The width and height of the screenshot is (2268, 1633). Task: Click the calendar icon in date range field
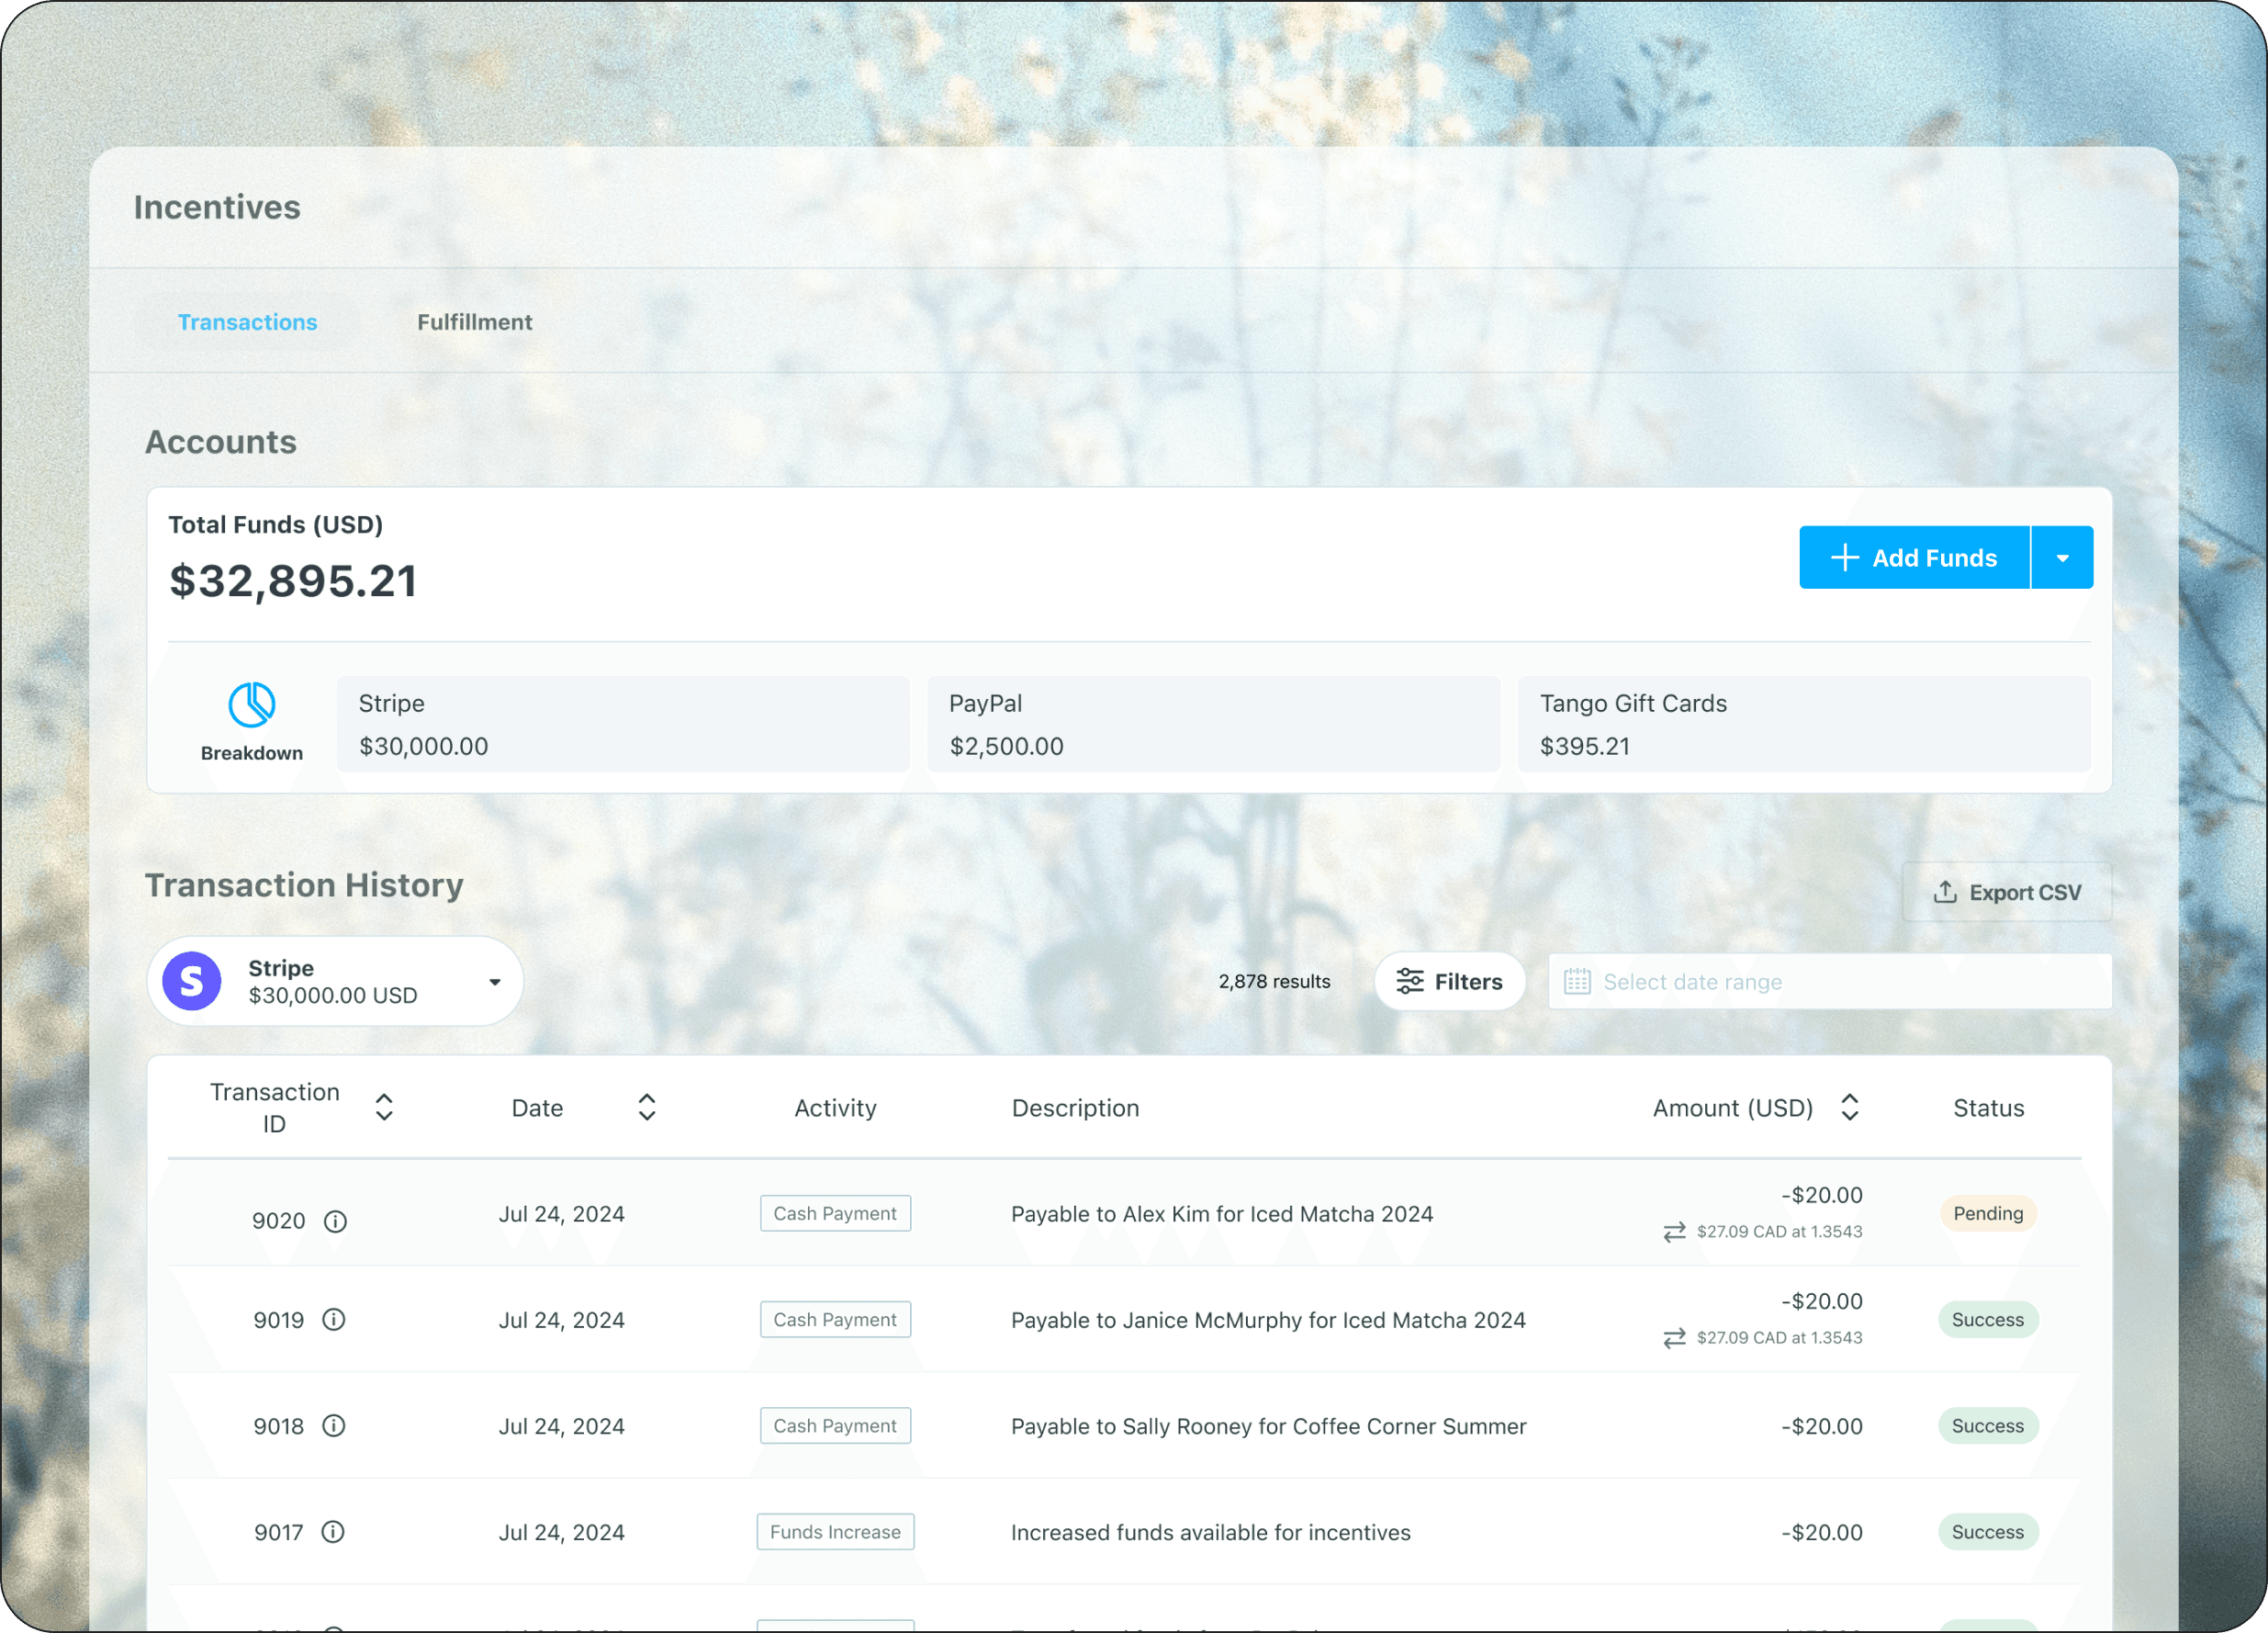coord(1577,982)
